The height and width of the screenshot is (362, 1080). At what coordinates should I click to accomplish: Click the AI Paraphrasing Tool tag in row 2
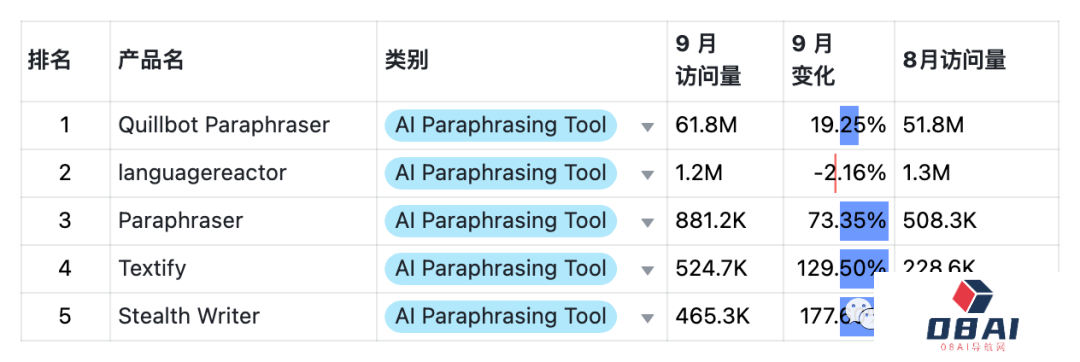tap(501, 173)
